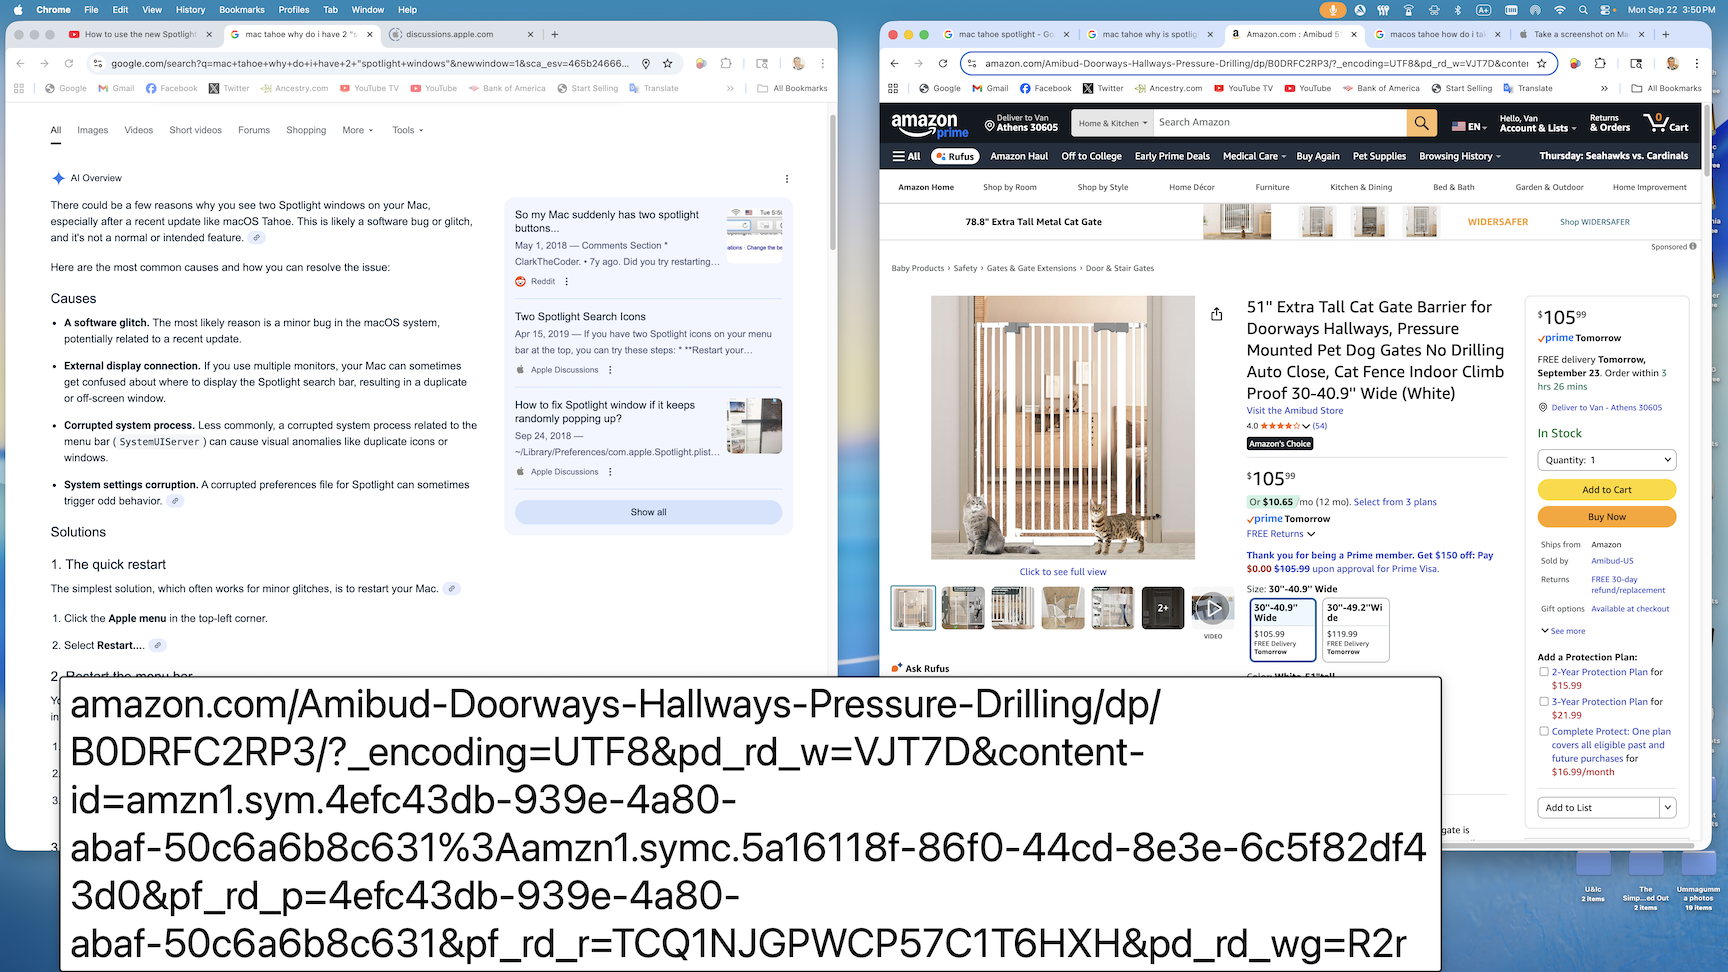Click the share icon beside the product image
The width and height of the screenshot is (1728, 972).
click(x=1216, y=314)
